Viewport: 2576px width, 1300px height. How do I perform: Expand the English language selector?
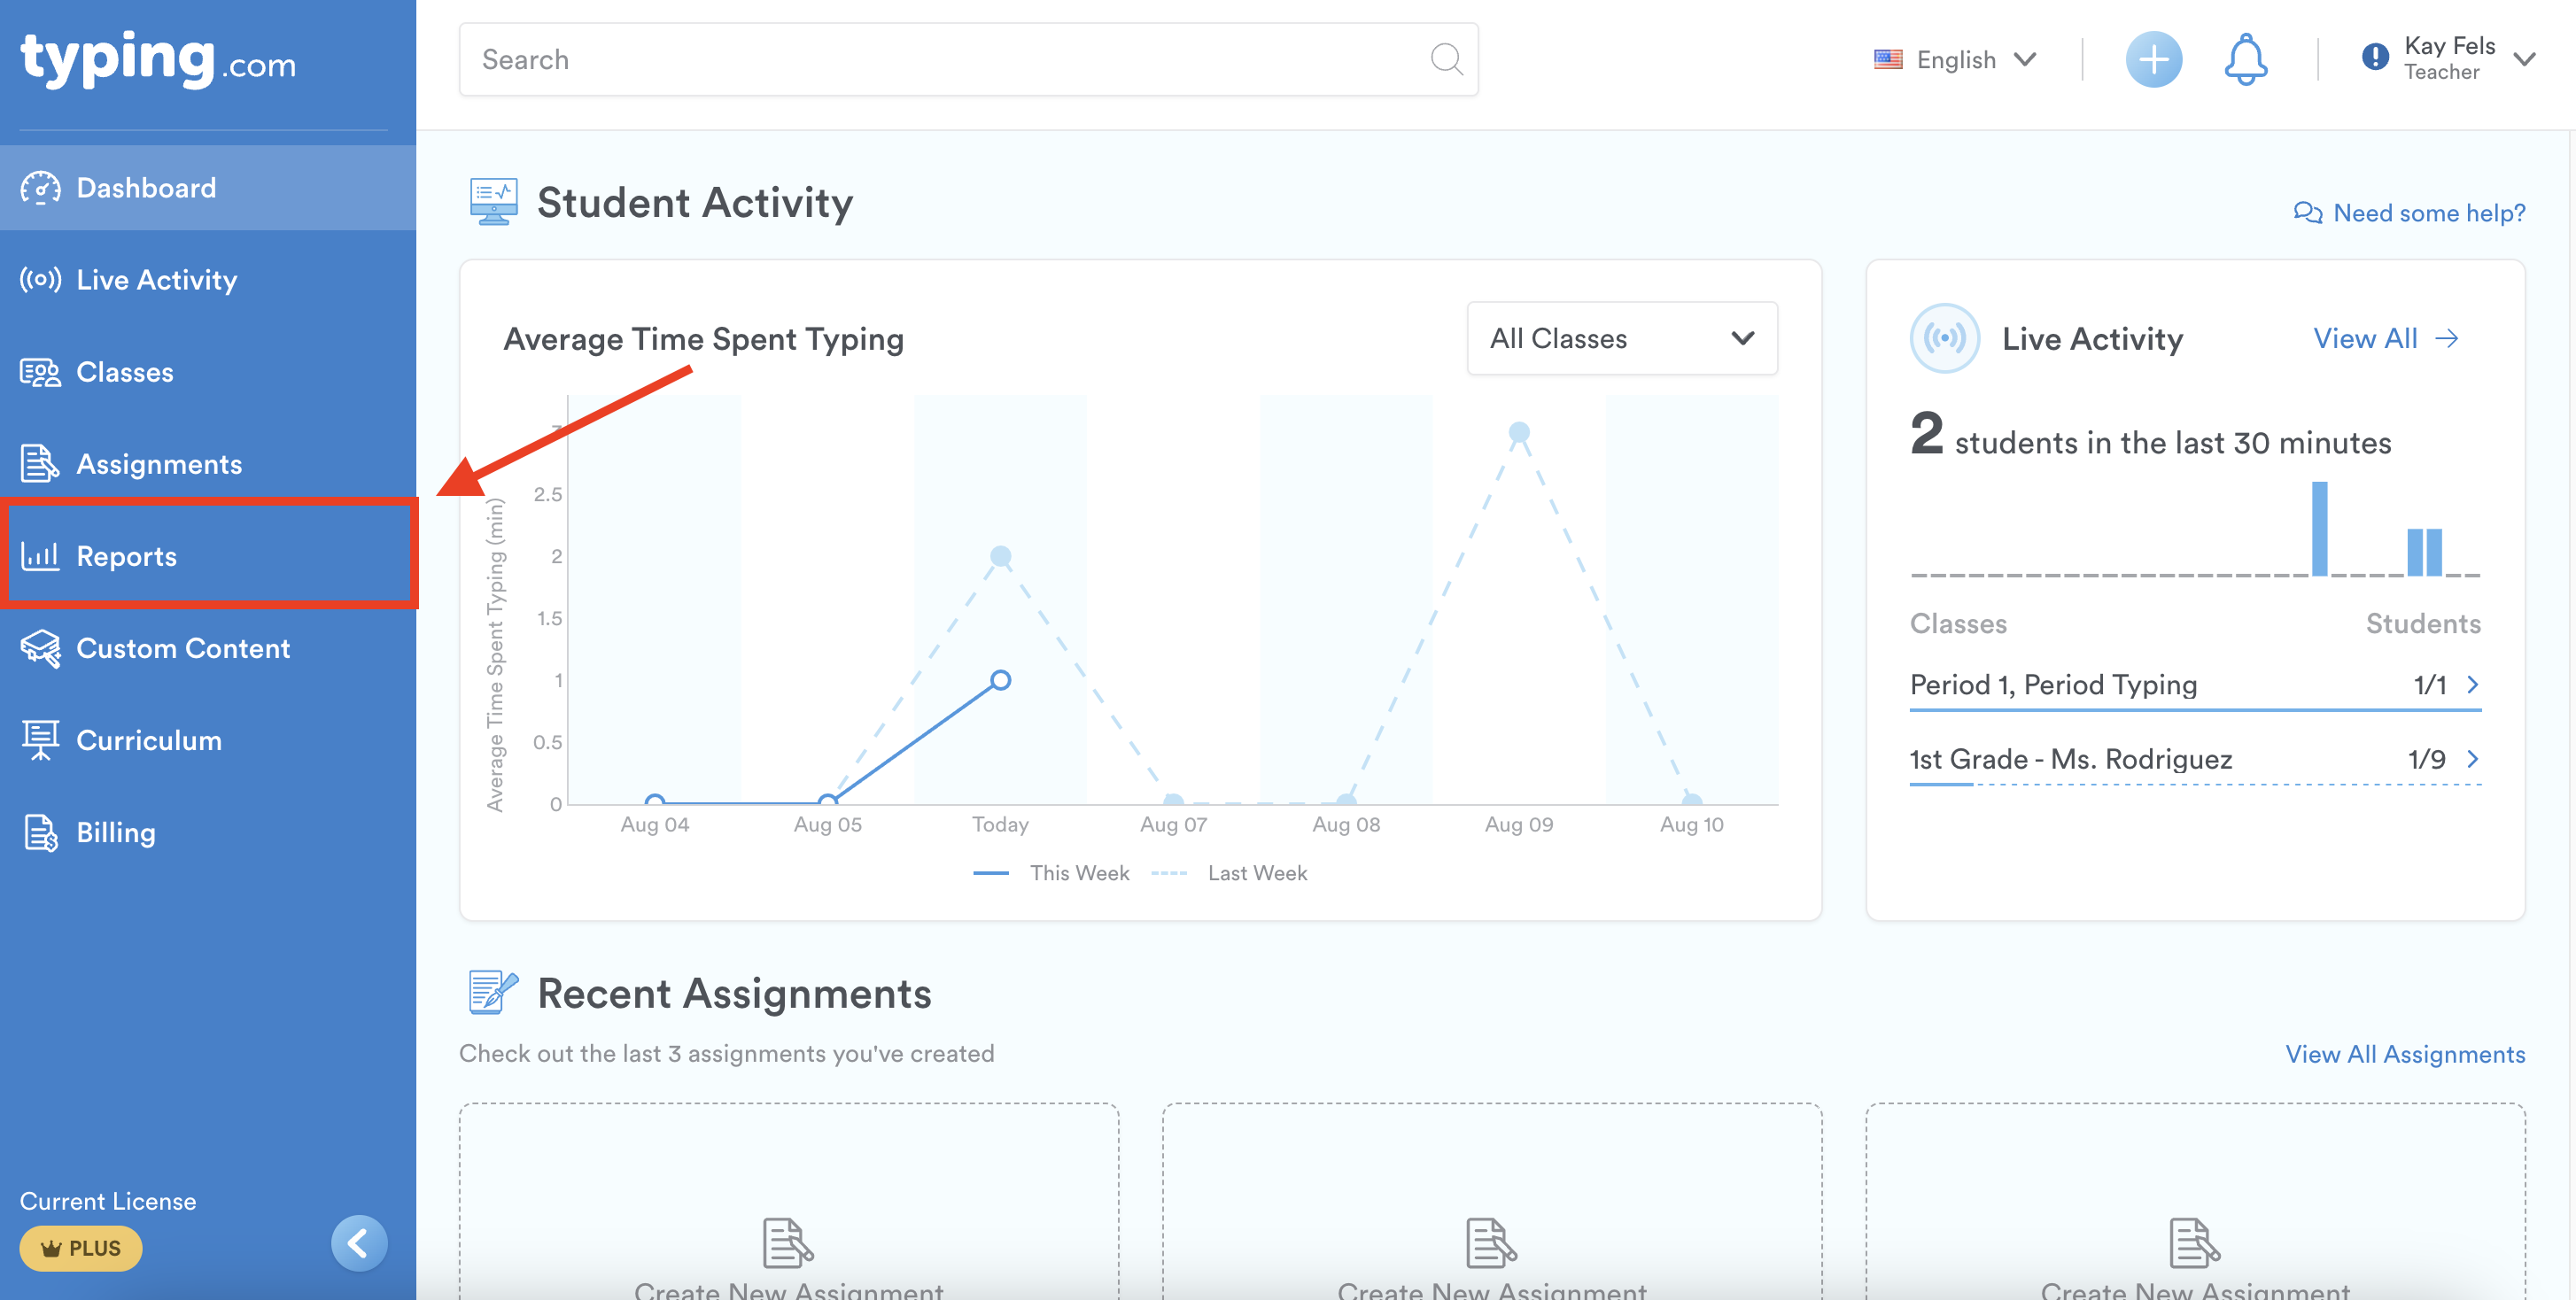click(x=1955, y=60)
